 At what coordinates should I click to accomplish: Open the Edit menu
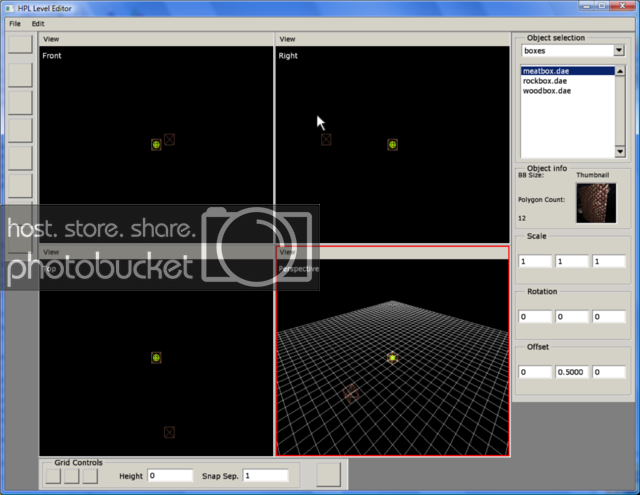38,22
